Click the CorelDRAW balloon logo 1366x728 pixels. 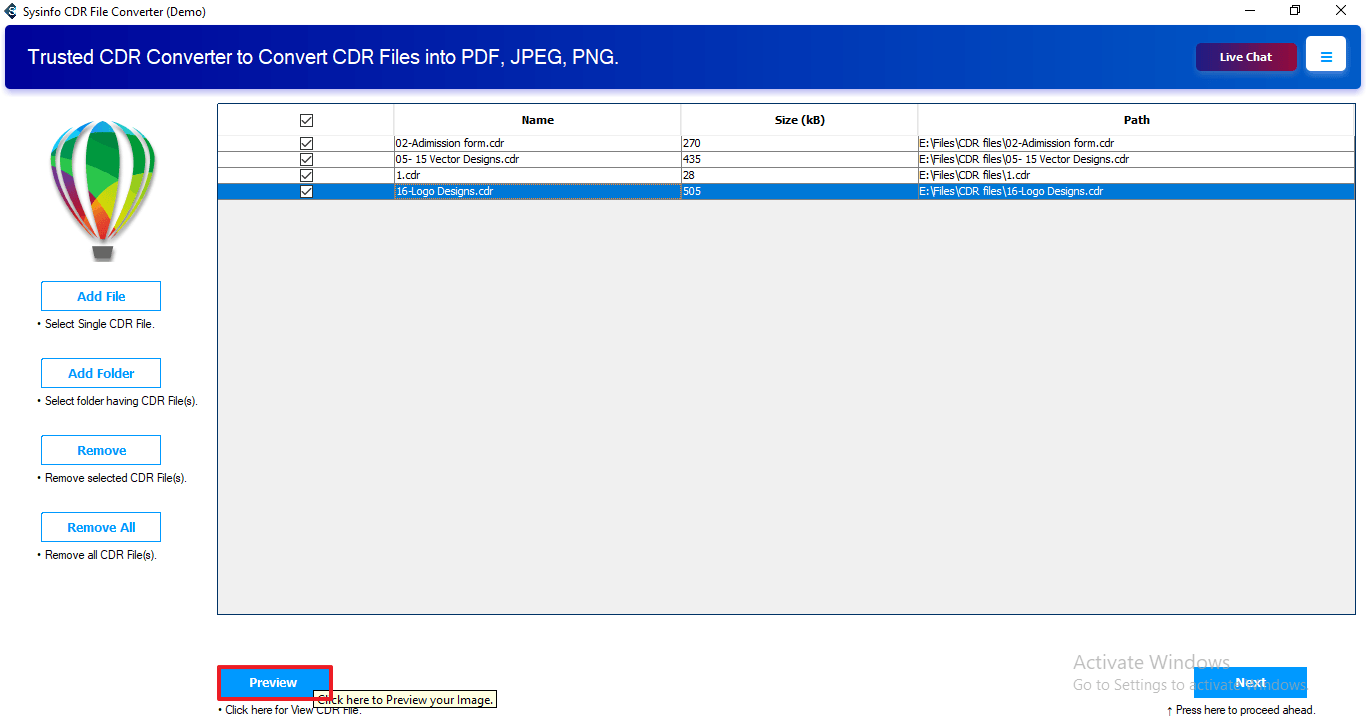tap(101, 185)
